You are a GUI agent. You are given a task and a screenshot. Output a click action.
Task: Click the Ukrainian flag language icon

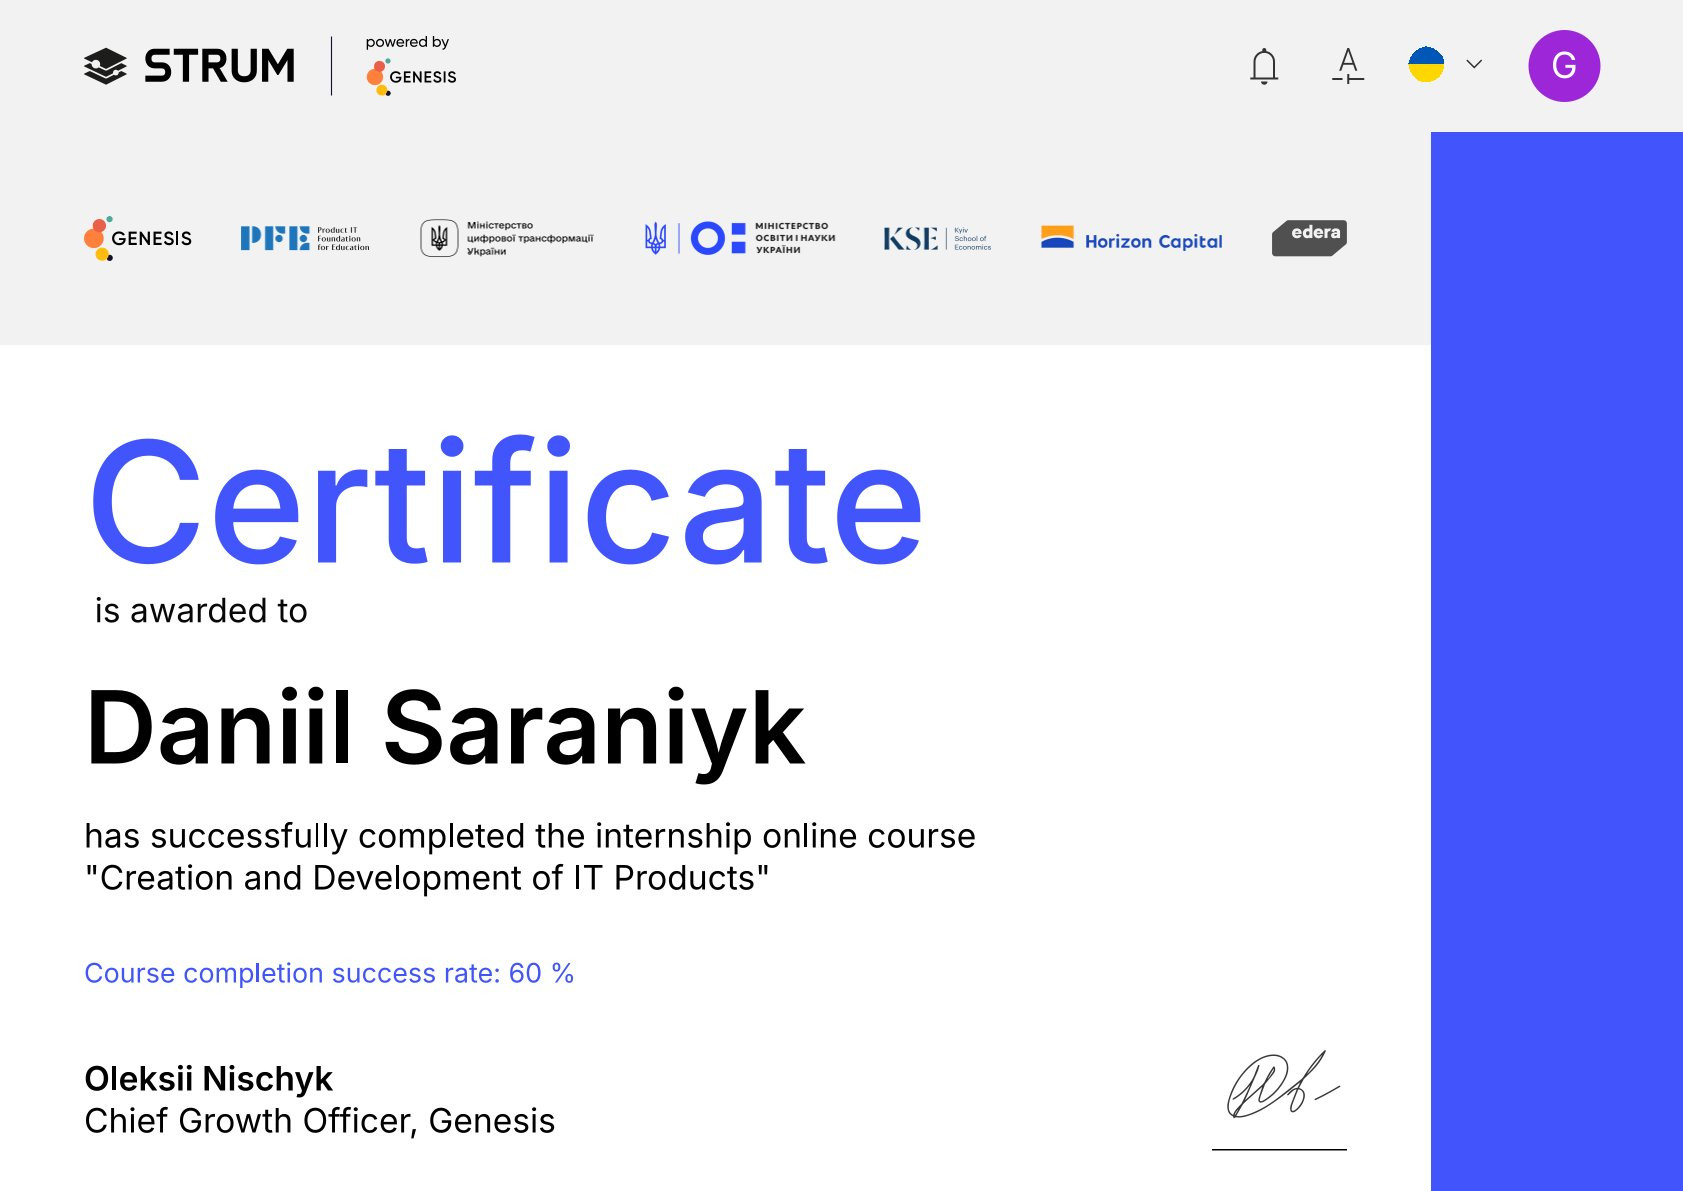[1426, 65]
